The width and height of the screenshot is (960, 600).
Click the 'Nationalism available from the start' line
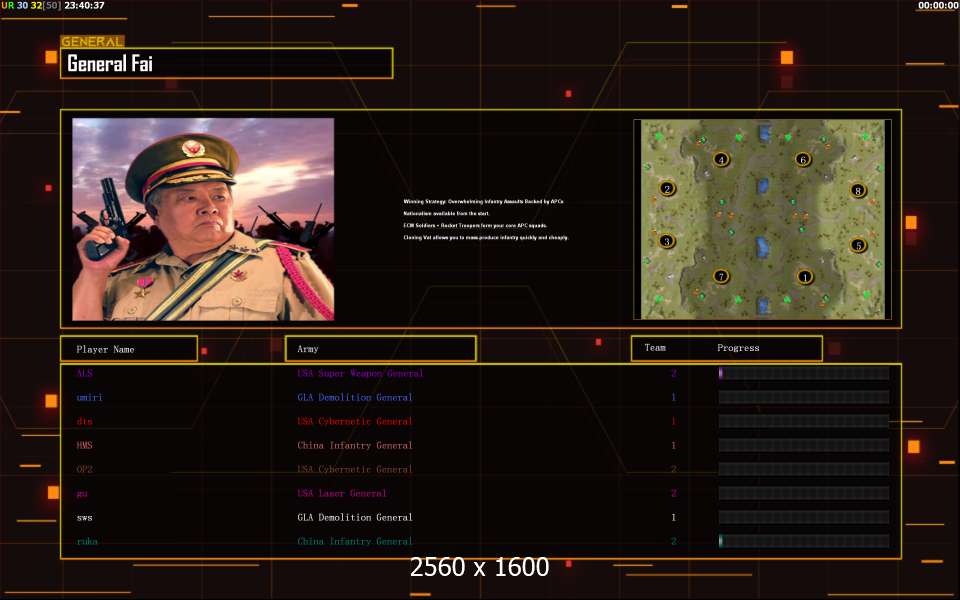[x=446, y=214]
